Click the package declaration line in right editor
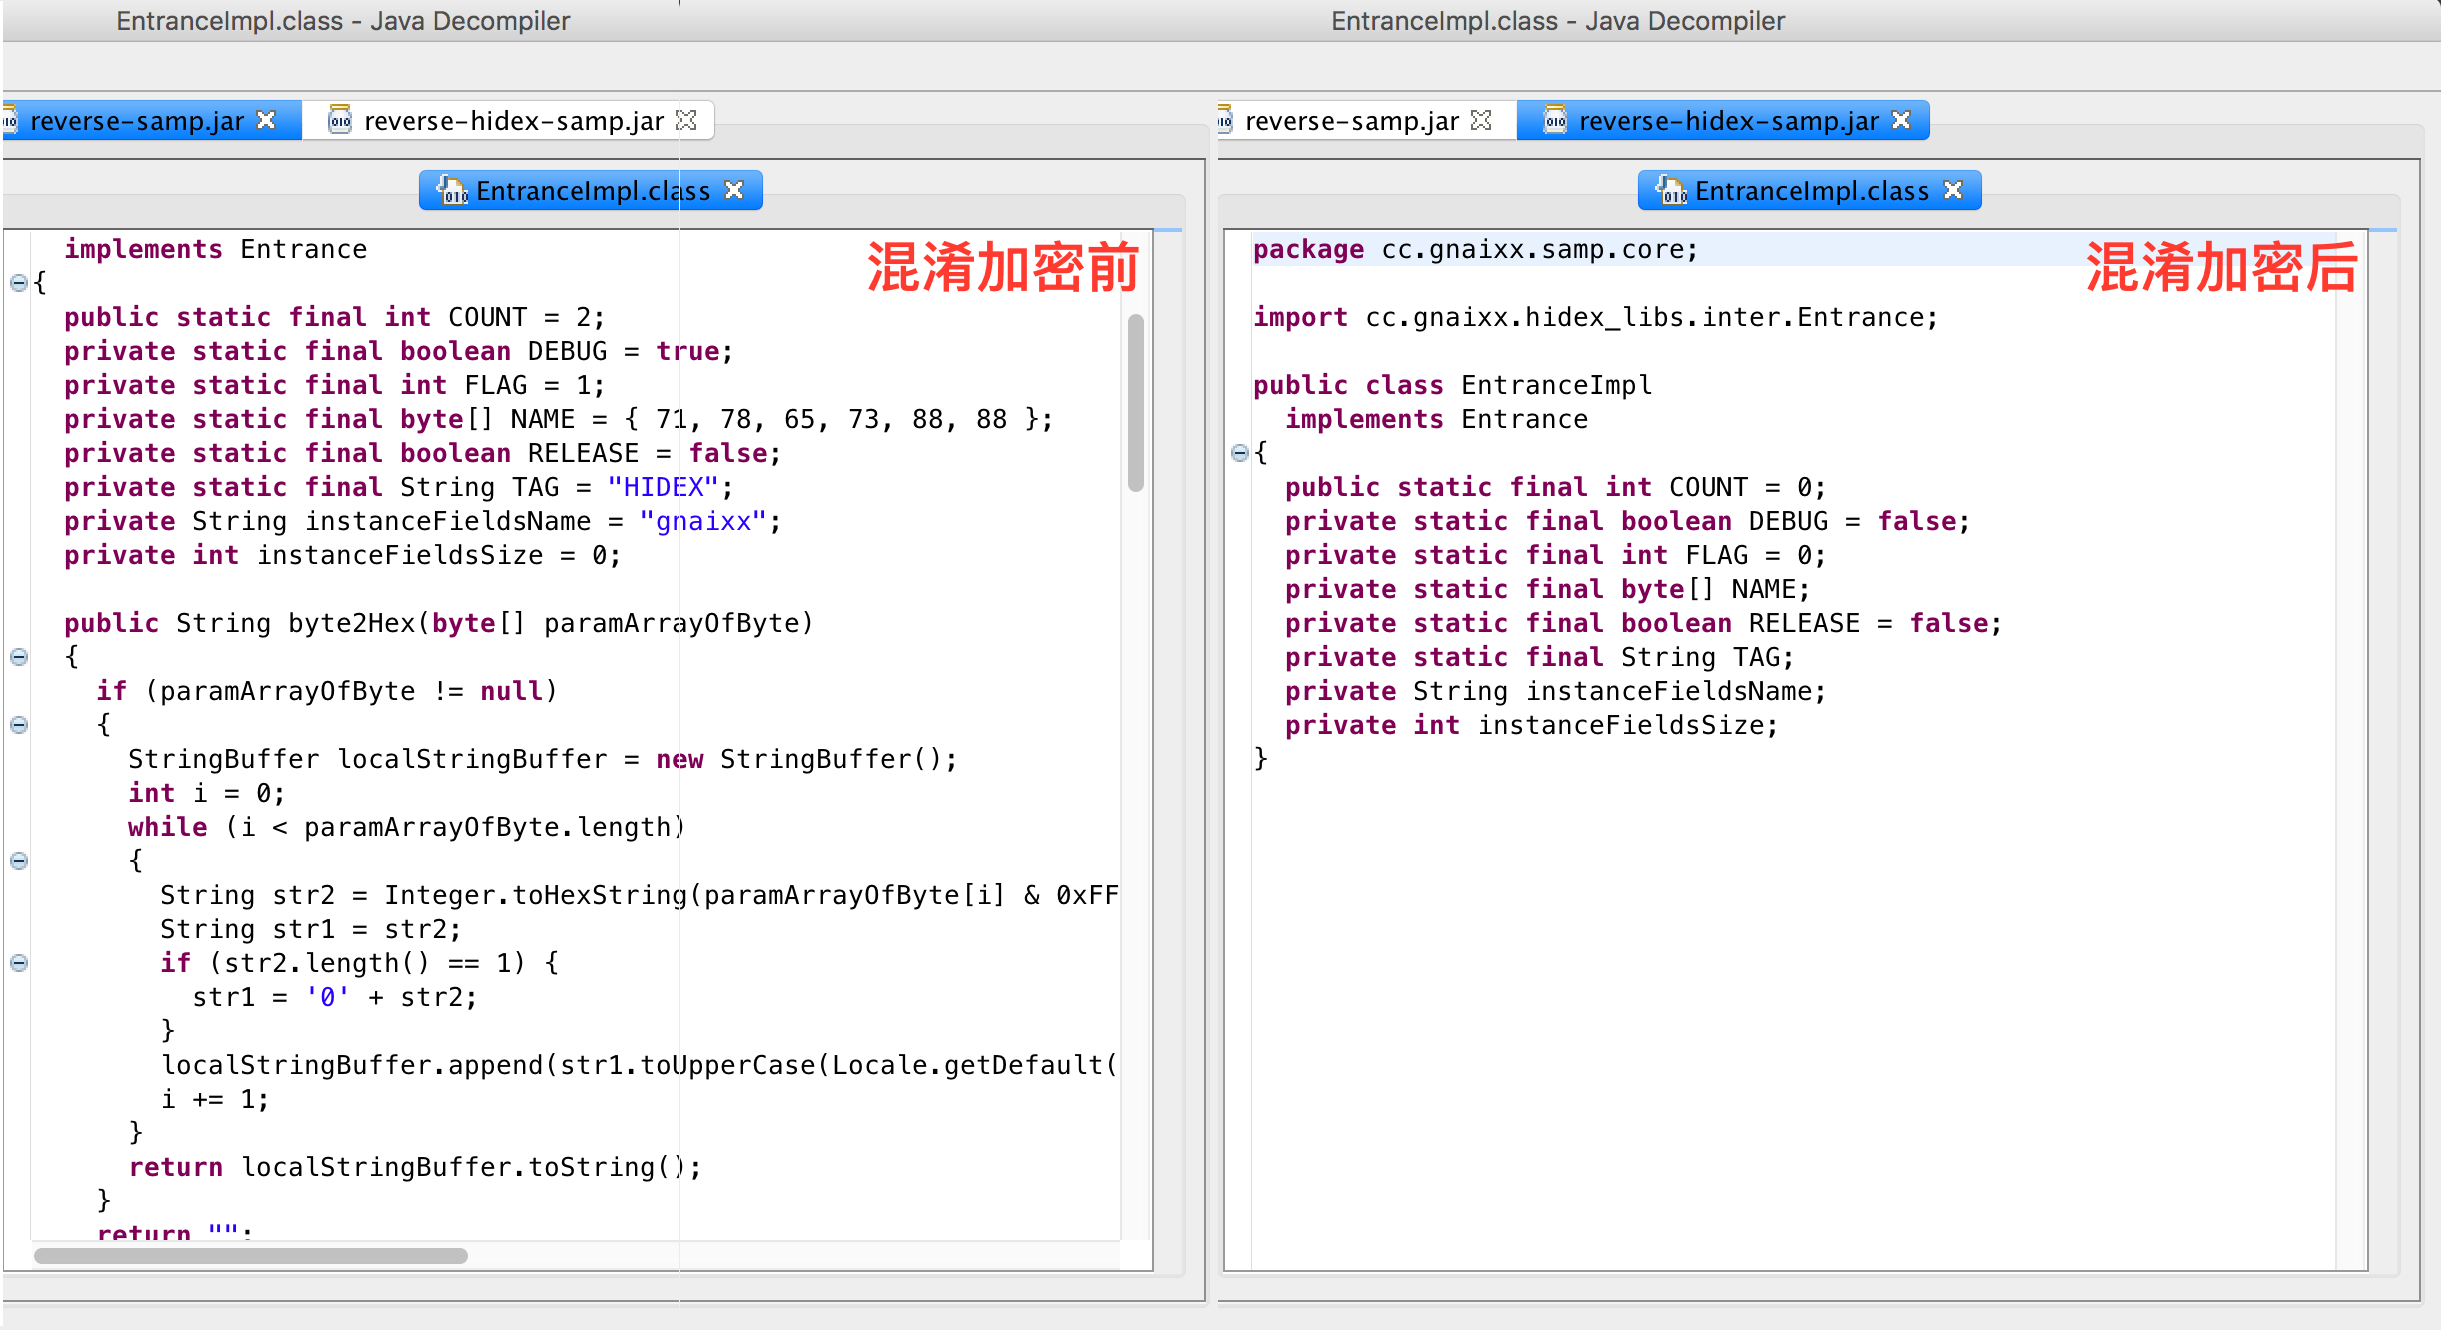This screenshot has width=2441, height=1330. [1475, 250]
